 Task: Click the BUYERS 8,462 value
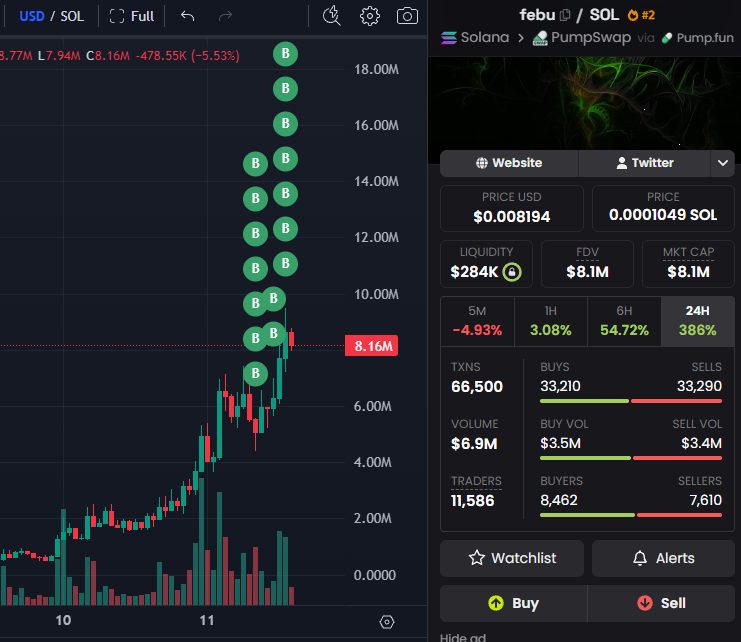tap(559, 500)
